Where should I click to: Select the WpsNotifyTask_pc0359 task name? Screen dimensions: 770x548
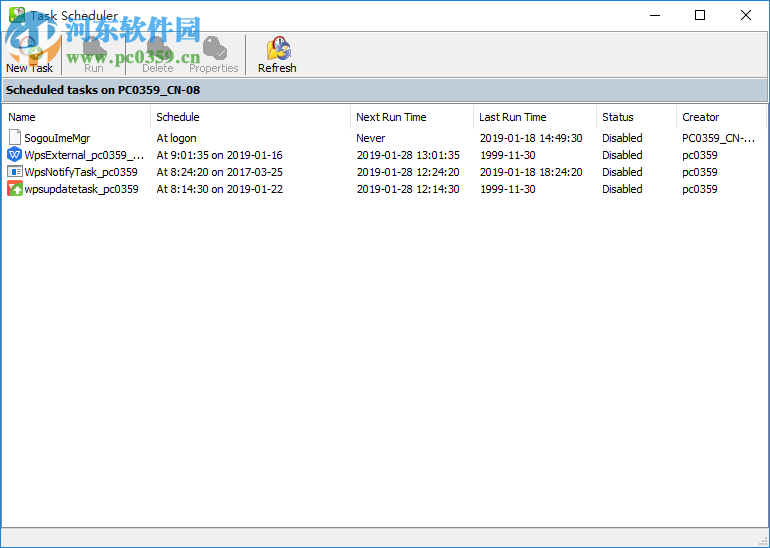(x=81, y=172)
